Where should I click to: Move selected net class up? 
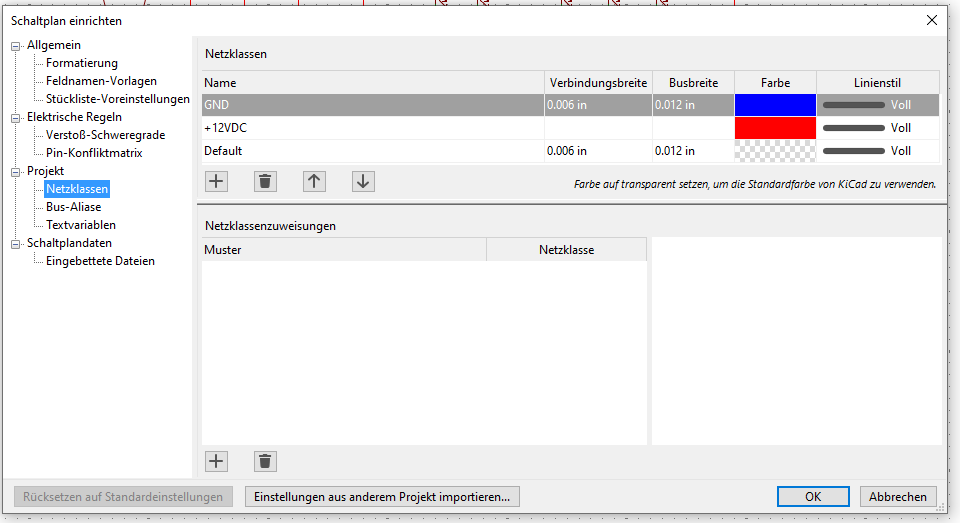(314, 181)
